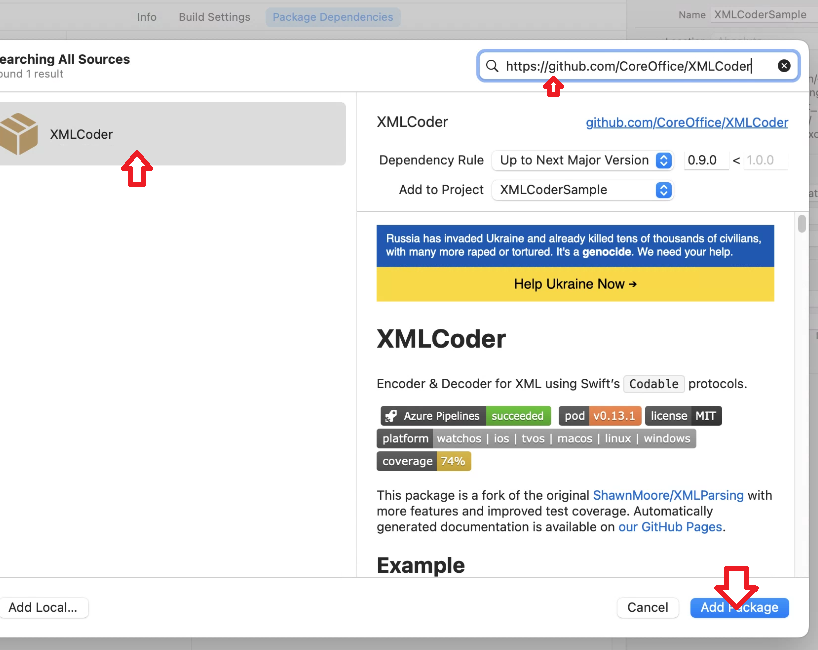Image resolution: width=818 pixels, height=650 pixels.
Task: Click the Add Package button
Action: pos(739,608)
